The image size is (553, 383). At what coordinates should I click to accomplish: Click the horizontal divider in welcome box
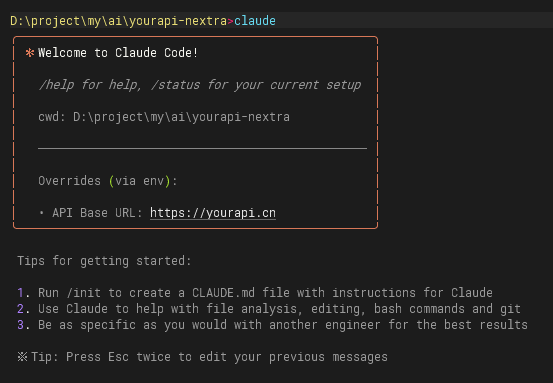coord(202,149)
